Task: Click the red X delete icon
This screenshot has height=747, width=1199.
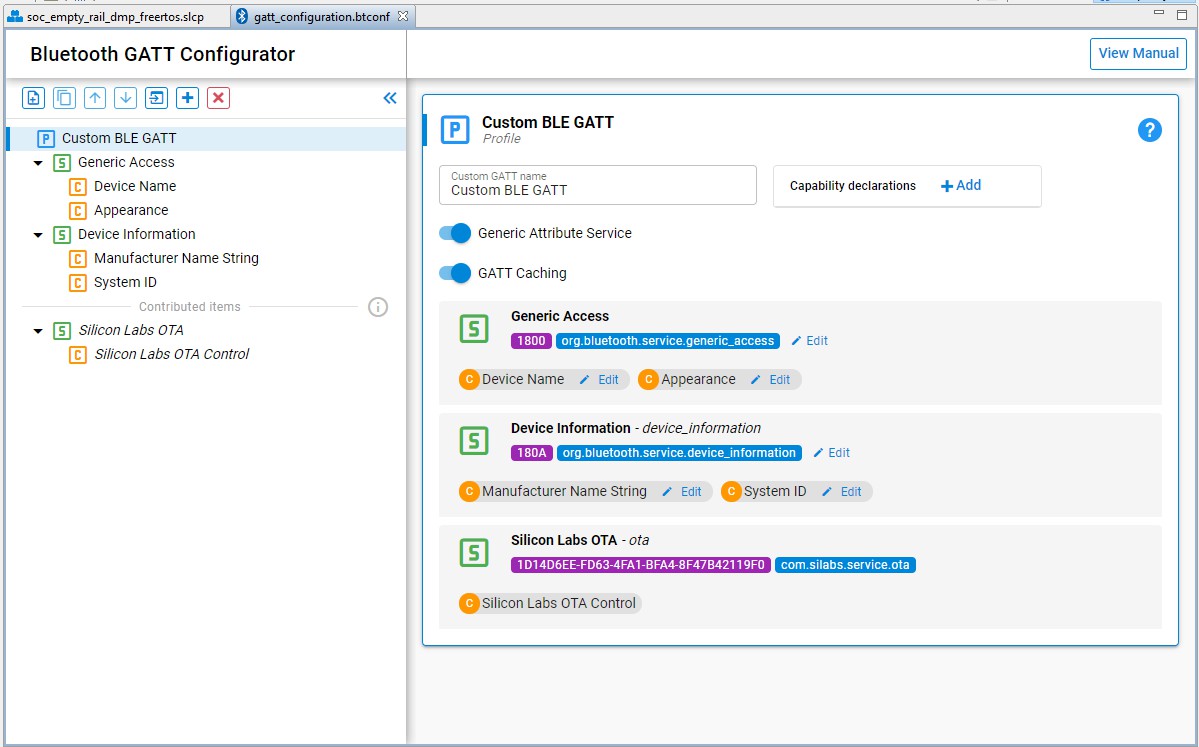Action: pyautogui.click(x=218, y=98)
